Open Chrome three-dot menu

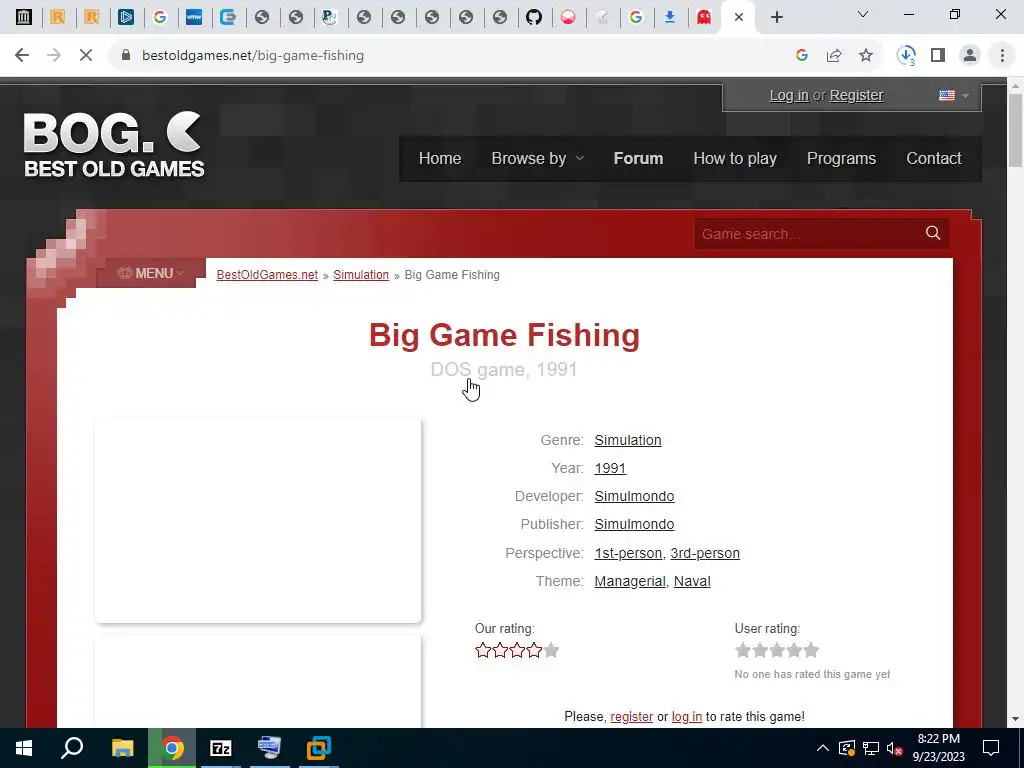click(x=1002, y=56)
